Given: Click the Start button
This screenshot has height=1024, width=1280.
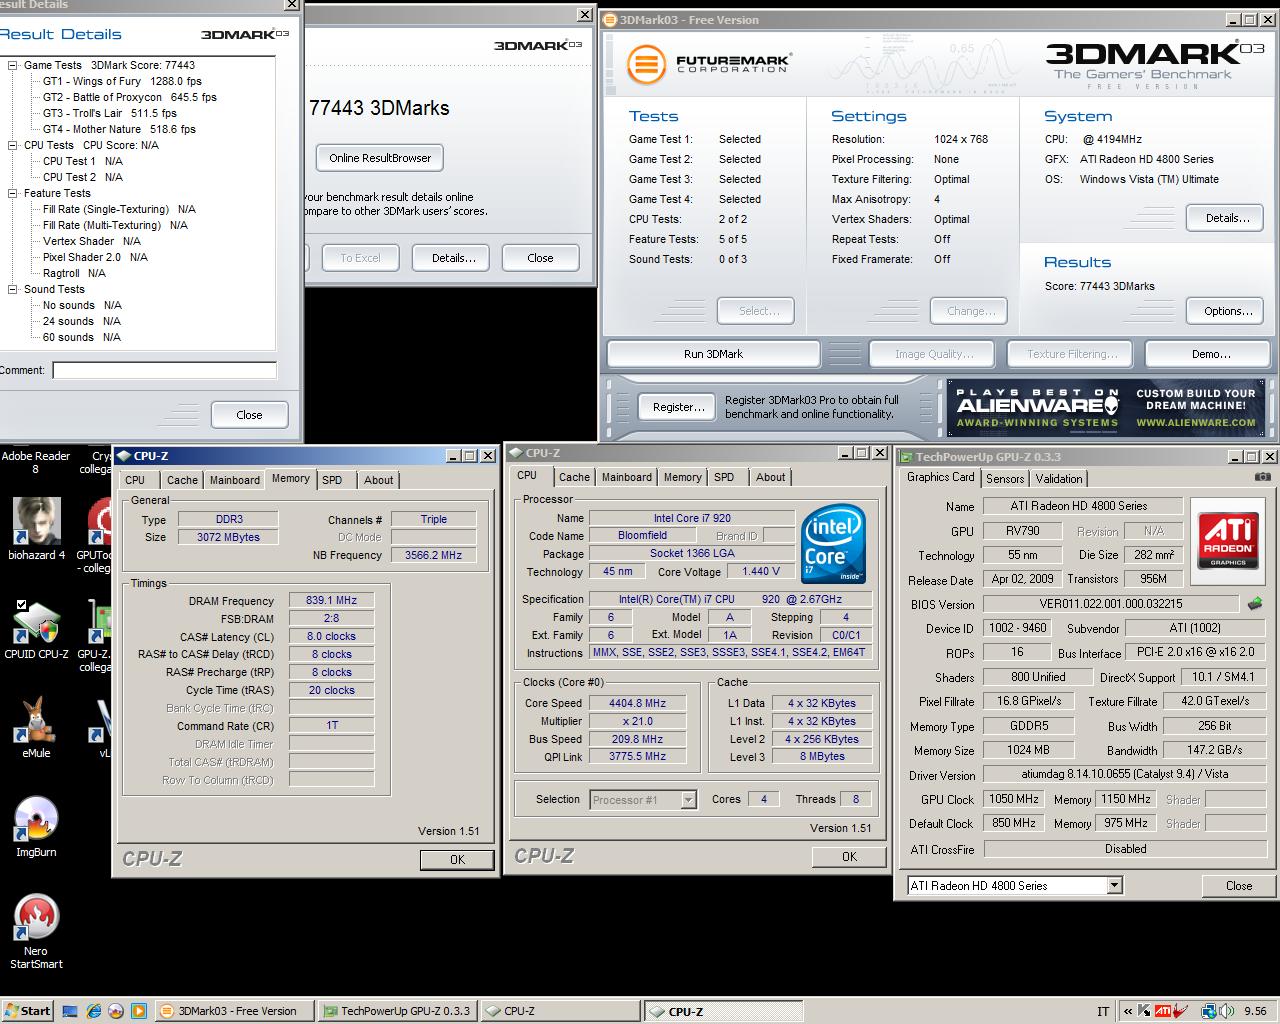Looking at the screenshot, I should point(28,1011).
